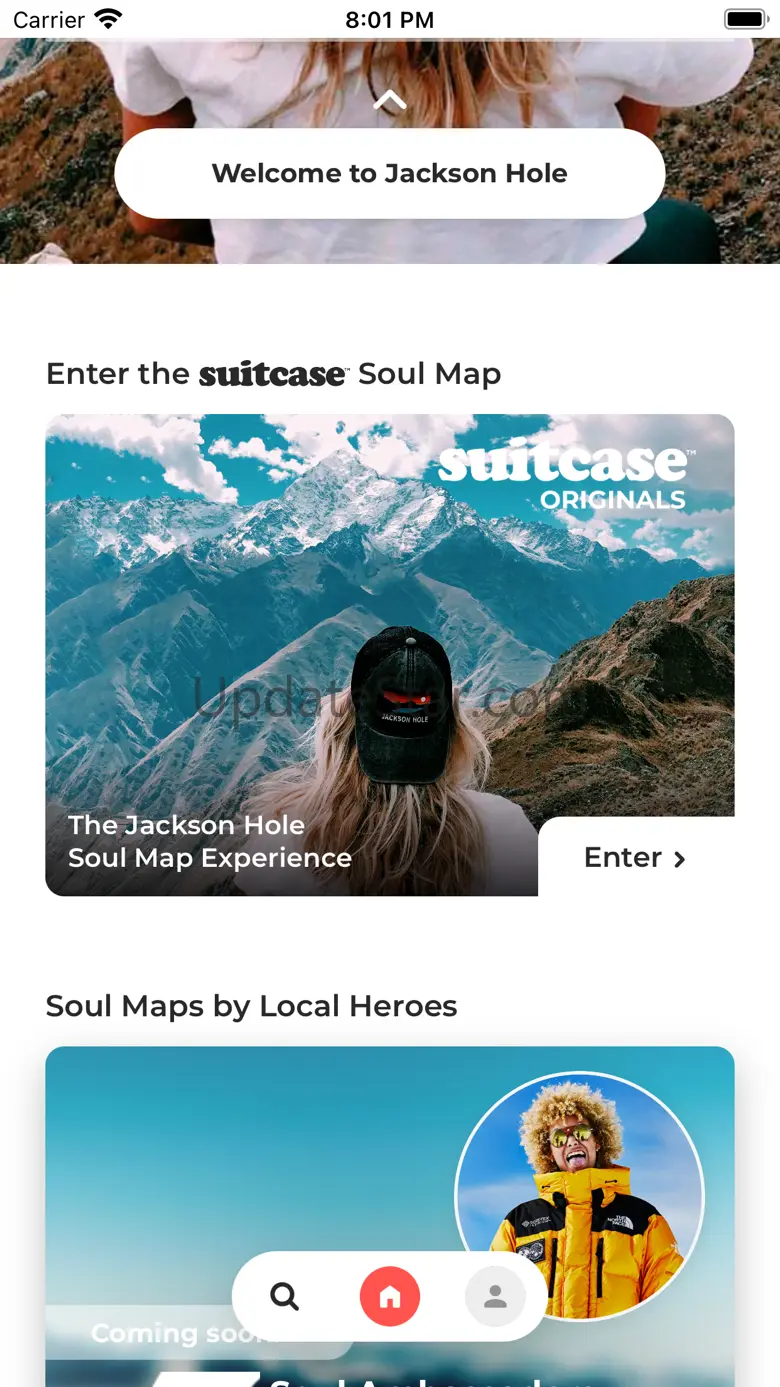The height and width of the screenshot is (1387, 780).
Task: Tap the Wi-Fi icon in status bar
Action: click(x=107, y=19)
